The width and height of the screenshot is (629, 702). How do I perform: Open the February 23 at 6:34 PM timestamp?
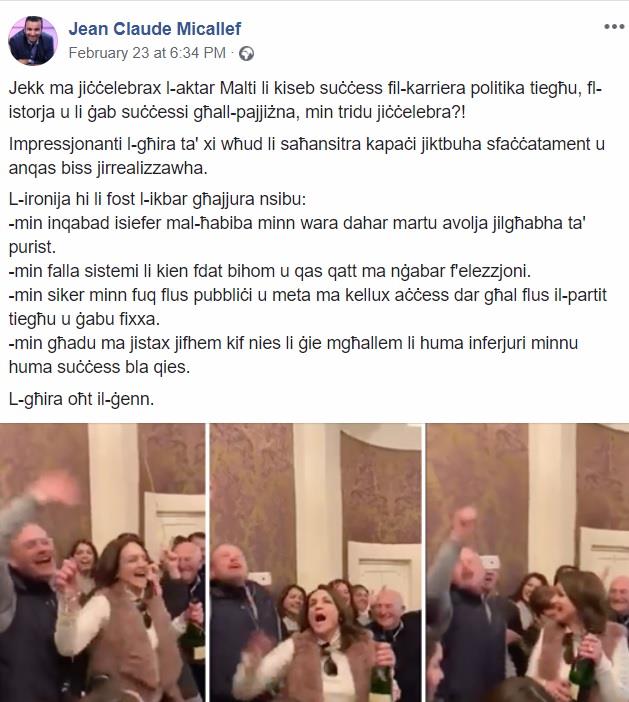point(147,53)
